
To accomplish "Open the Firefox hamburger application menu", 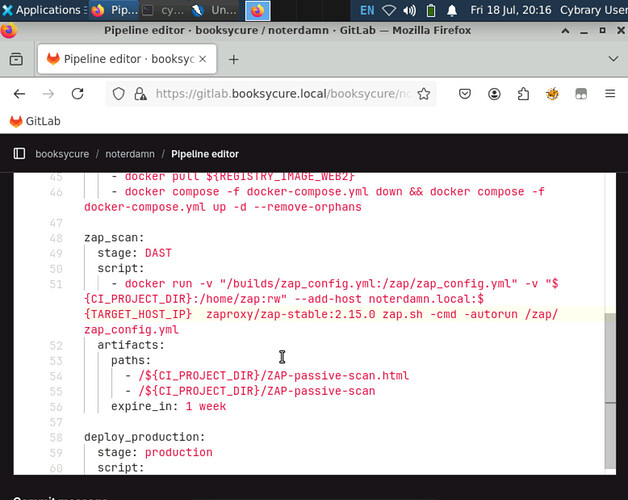I will (x=610, y=94).
